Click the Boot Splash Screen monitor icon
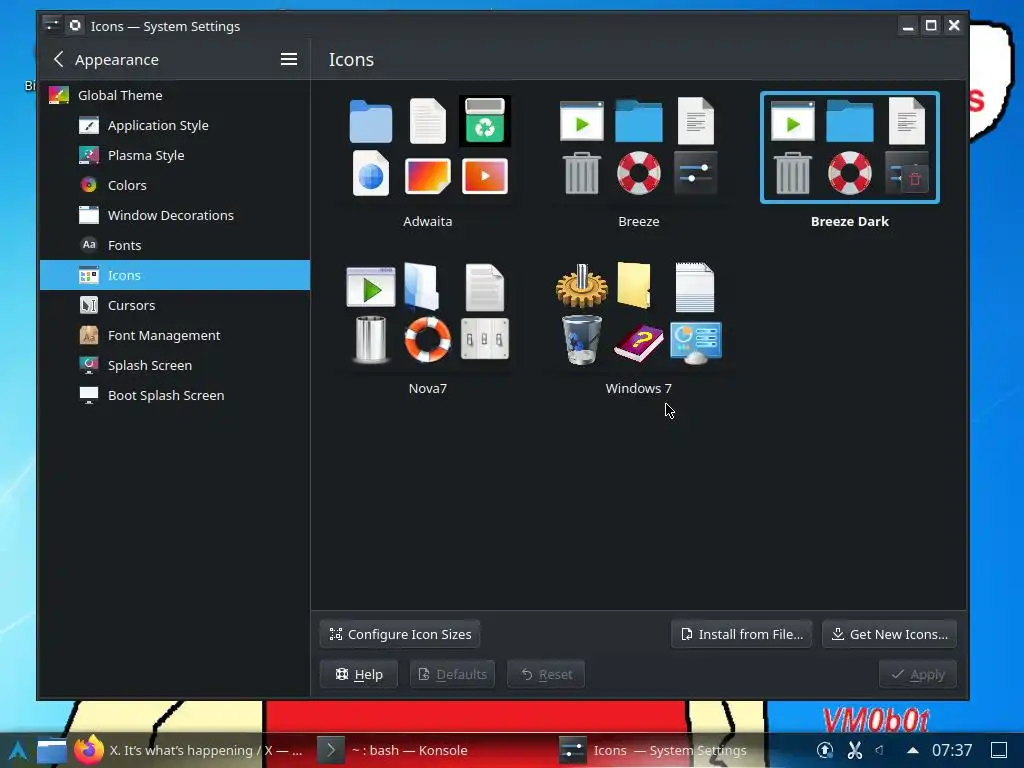Viewport: 1024px width, 768px height. 89,395
